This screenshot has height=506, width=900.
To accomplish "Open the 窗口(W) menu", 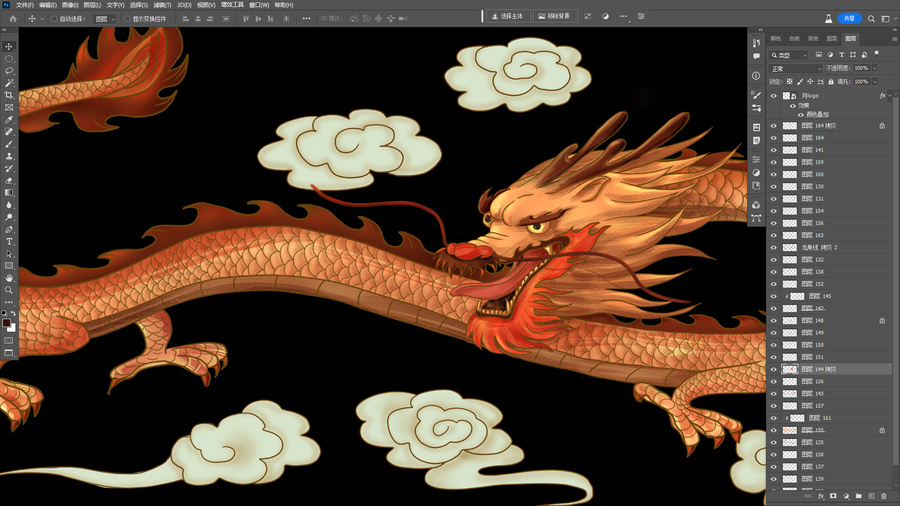I will (259, 5).
